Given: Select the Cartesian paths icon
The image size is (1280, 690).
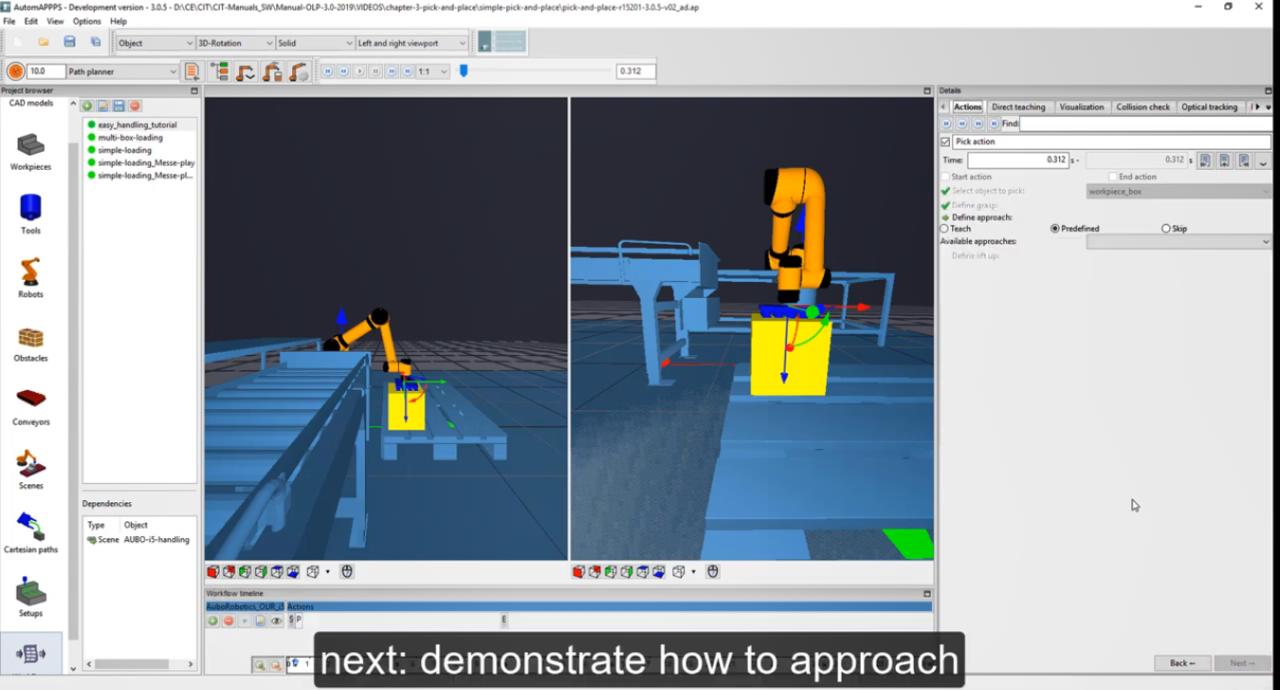Looking at the screenshot, I should point(30,527).
